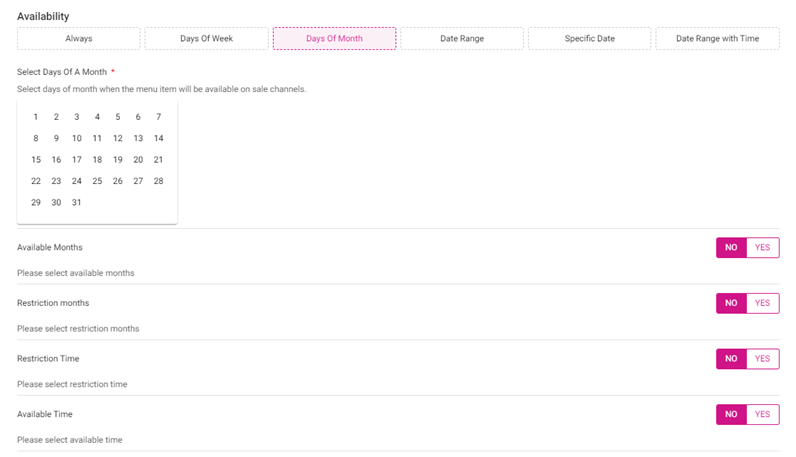Switch Available Time to YES
Viewport: 796px width, 457px height.
click(763, 414)
